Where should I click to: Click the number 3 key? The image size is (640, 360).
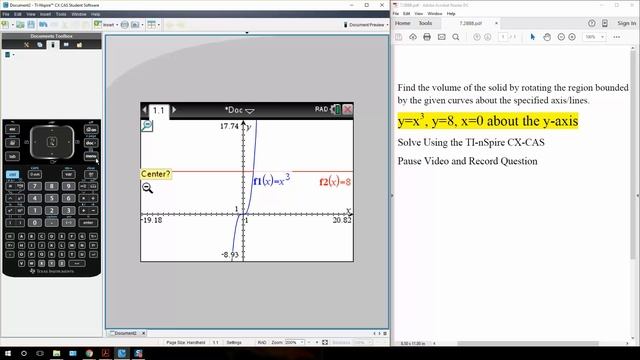pyautogui.click(x=69, y=211)
